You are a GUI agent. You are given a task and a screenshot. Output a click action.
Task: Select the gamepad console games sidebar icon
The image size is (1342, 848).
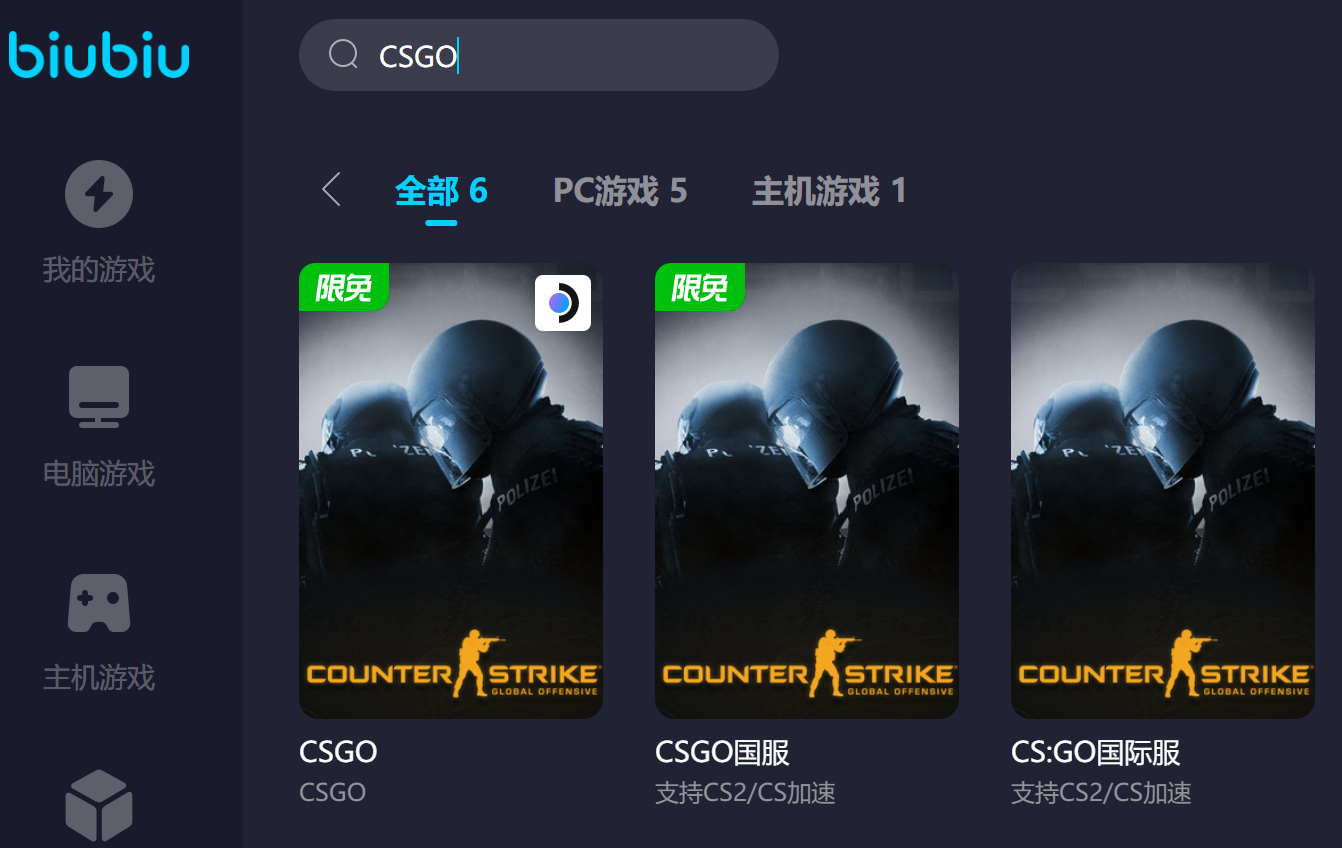tap(99, 603)
